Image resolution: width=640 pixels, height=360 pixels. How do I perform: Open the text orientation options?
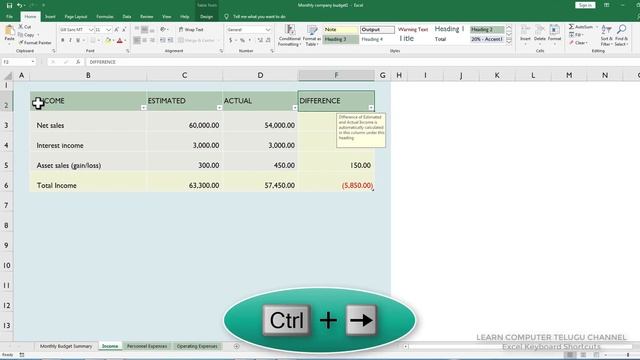tap(163, 30)
